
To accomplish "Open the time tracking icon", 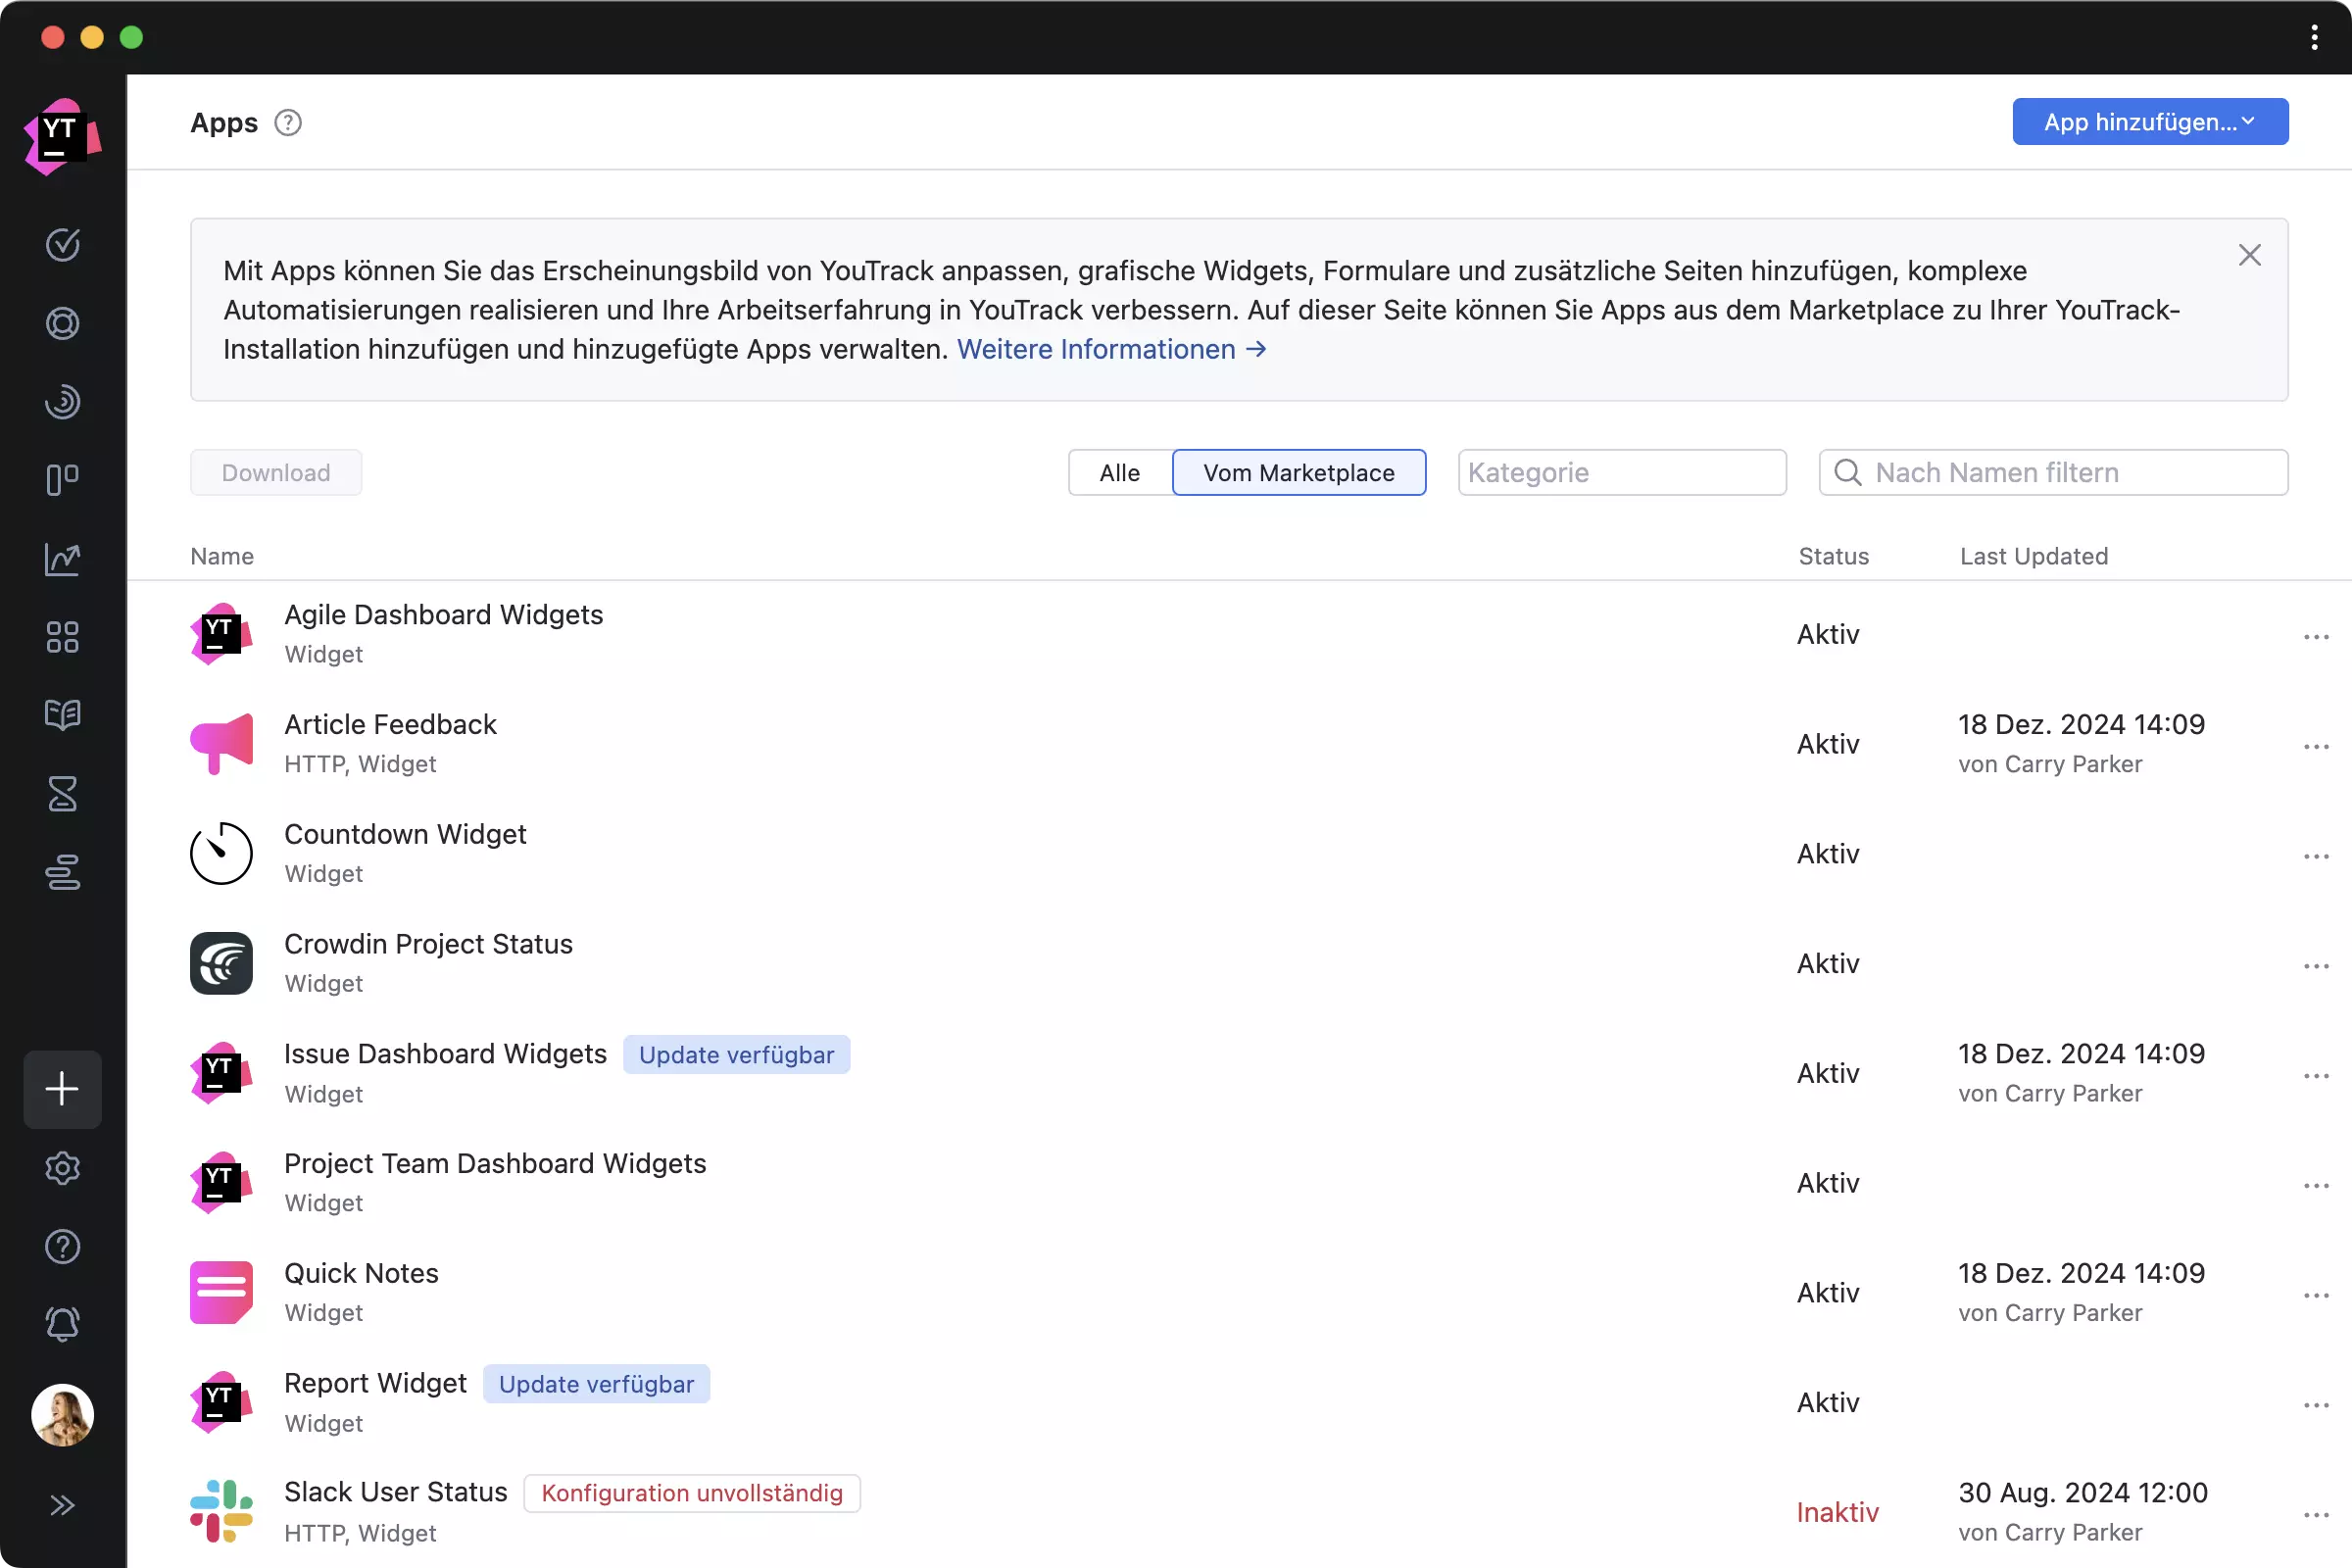I will pyautogui.click(x=63, y=795).
